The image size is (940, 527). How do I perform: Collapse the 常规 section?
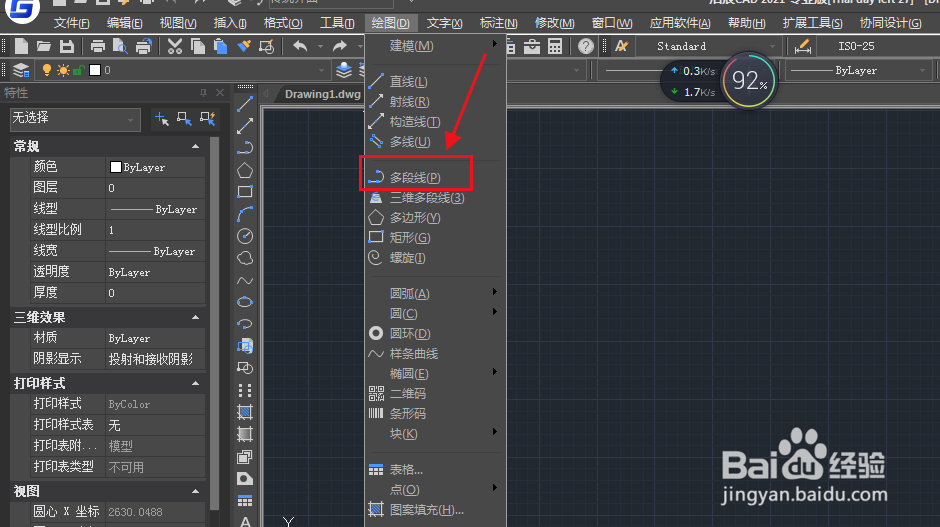[x=195, y=146]
